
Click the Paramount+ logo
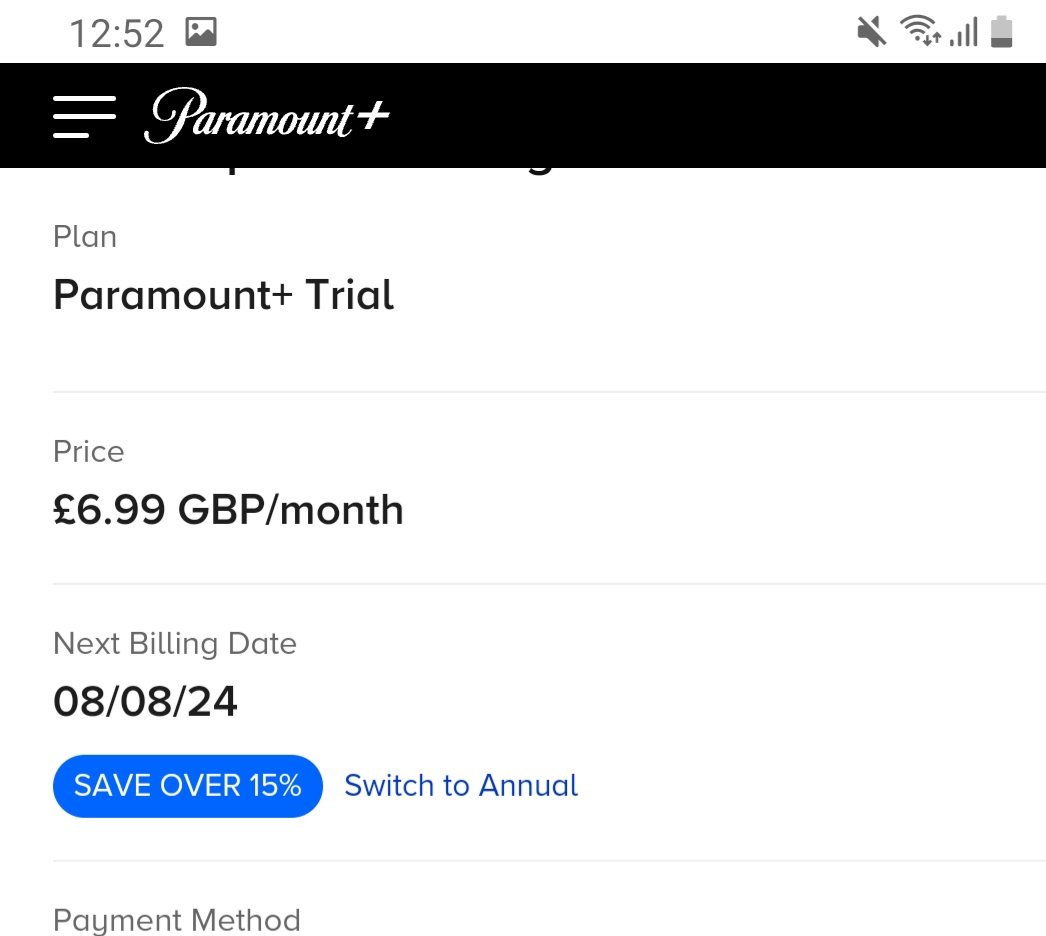tap(266, 115)
